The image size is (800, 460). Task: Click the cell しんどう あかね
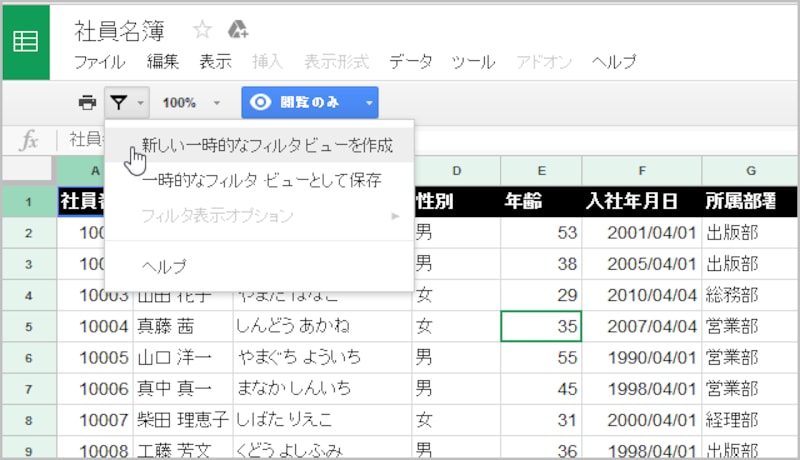(x=322, y=326)
